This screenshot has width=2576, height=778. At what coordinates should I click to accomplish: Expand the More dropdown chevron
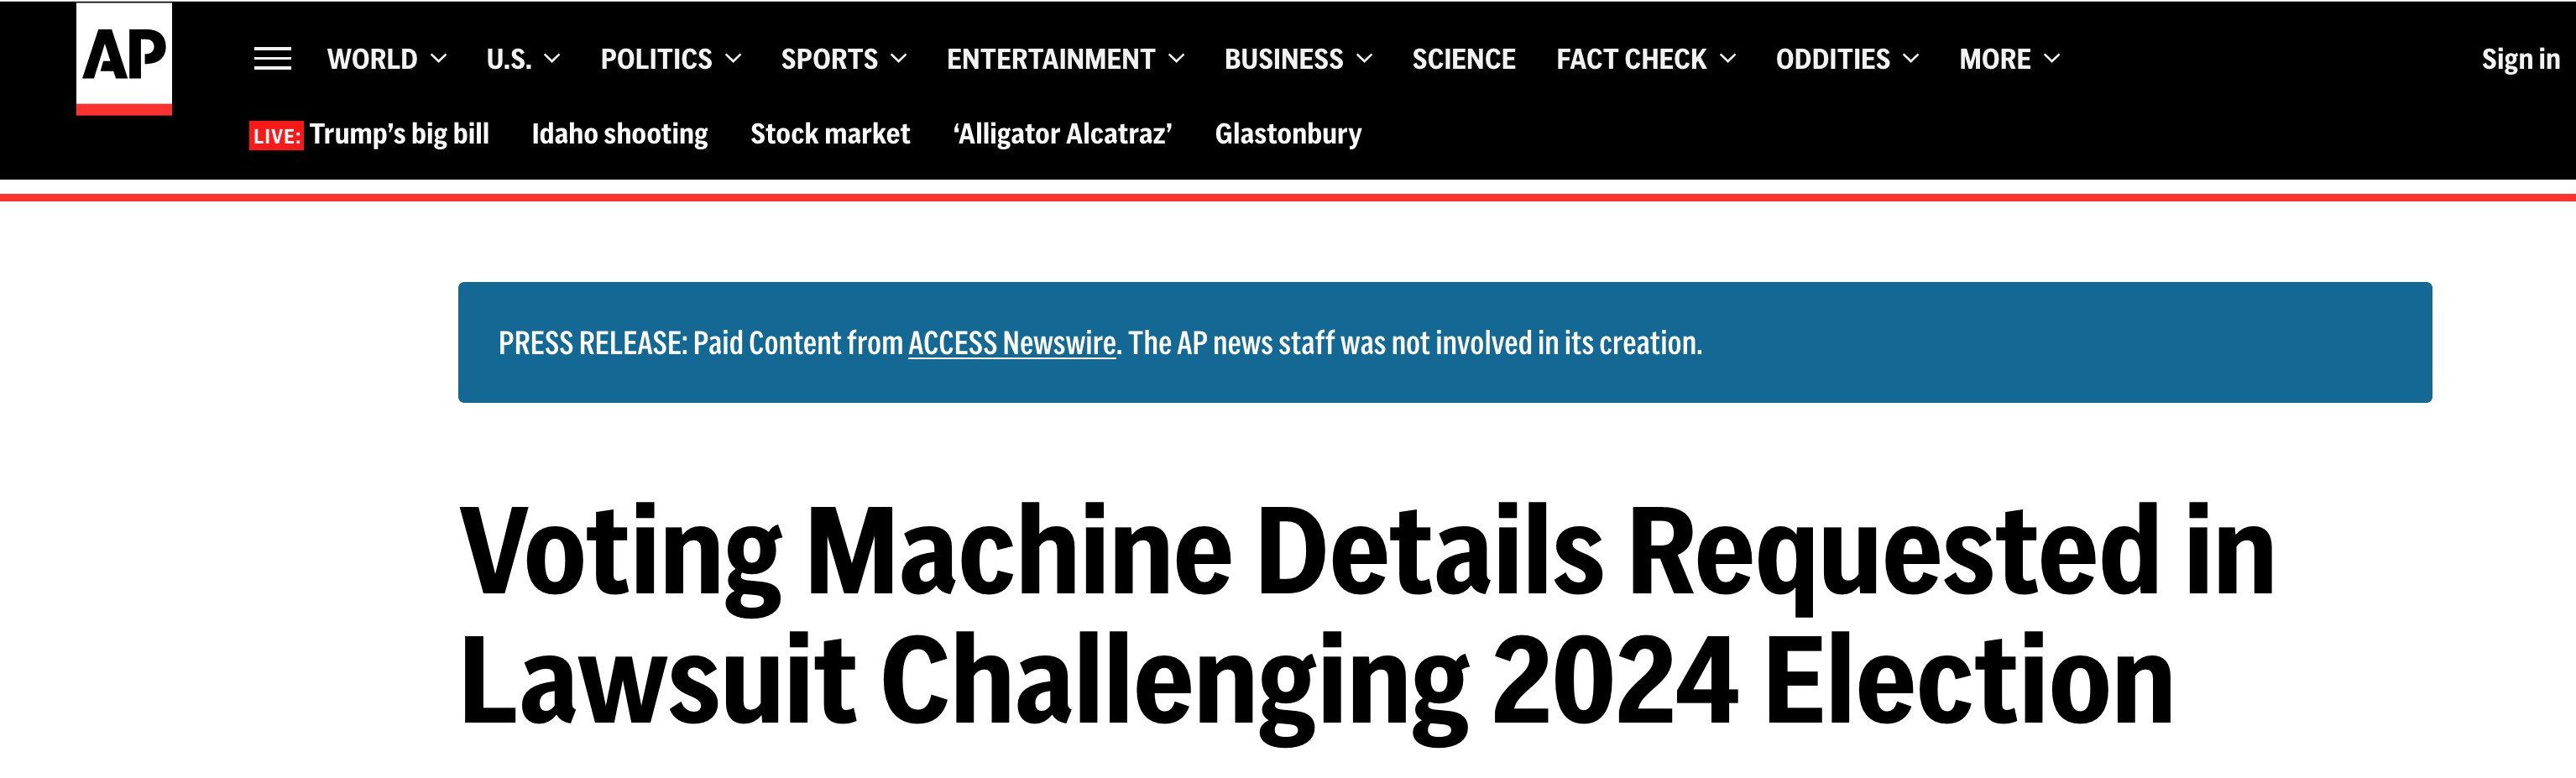2052,59
